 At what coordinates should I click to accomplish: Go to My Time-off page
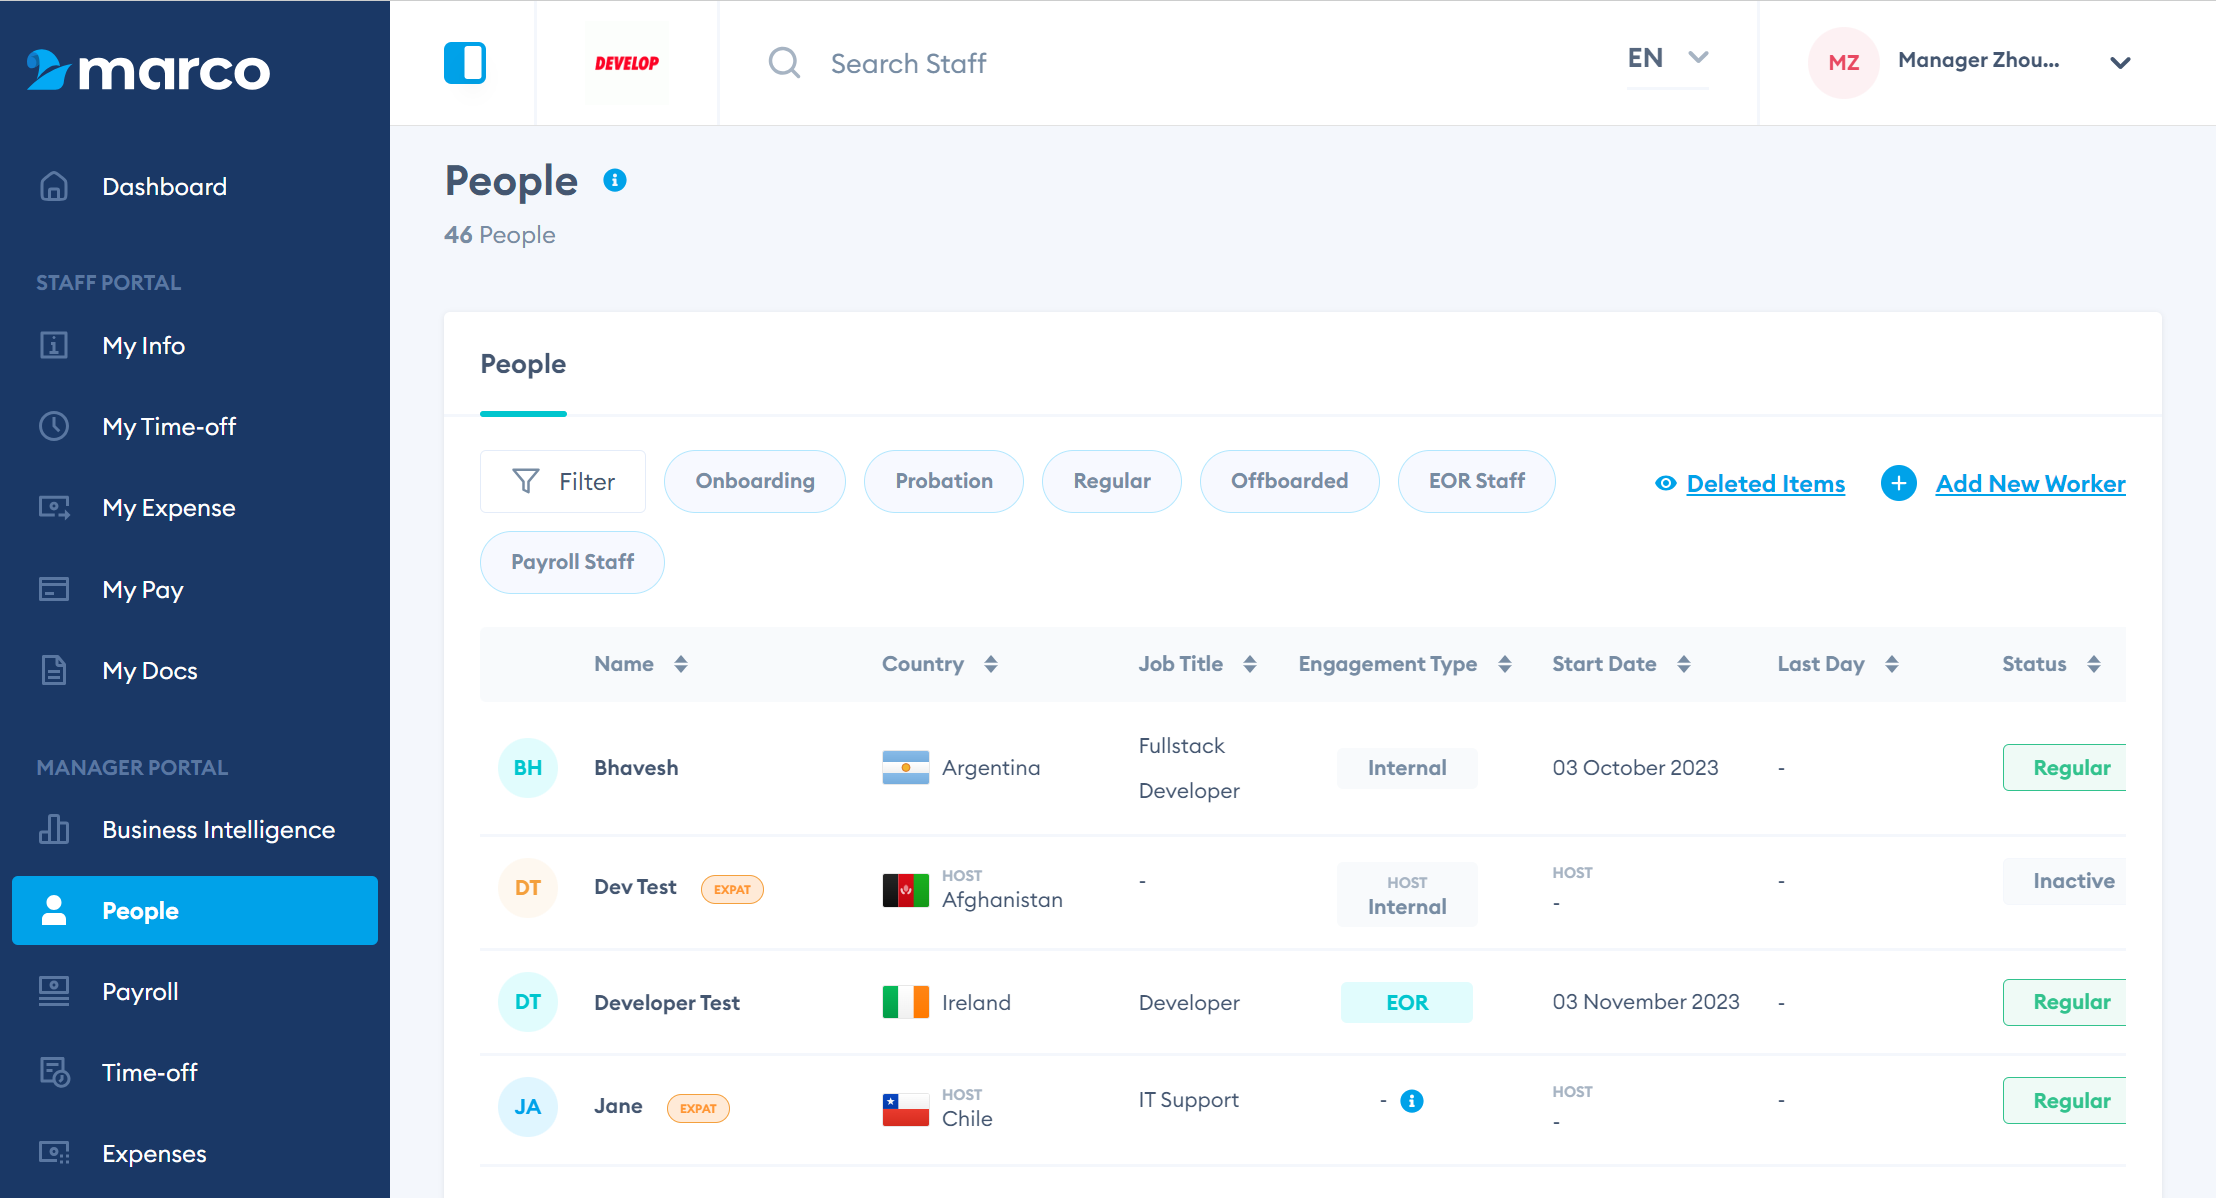point(169,427)
